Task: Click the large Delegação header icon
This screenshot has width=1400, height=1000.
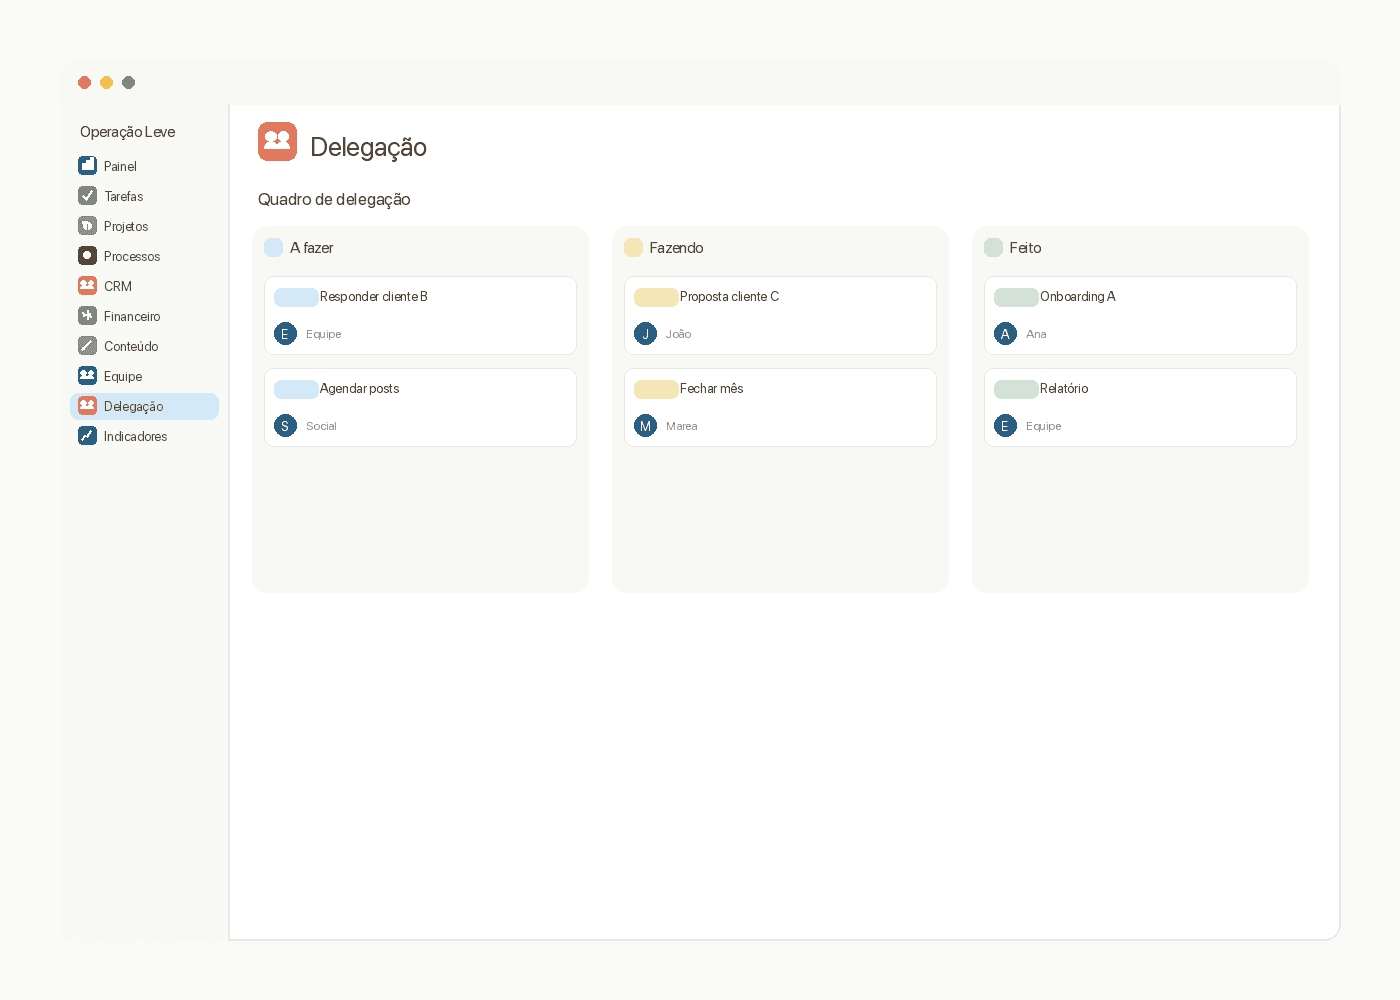Action: pos(277,142)
